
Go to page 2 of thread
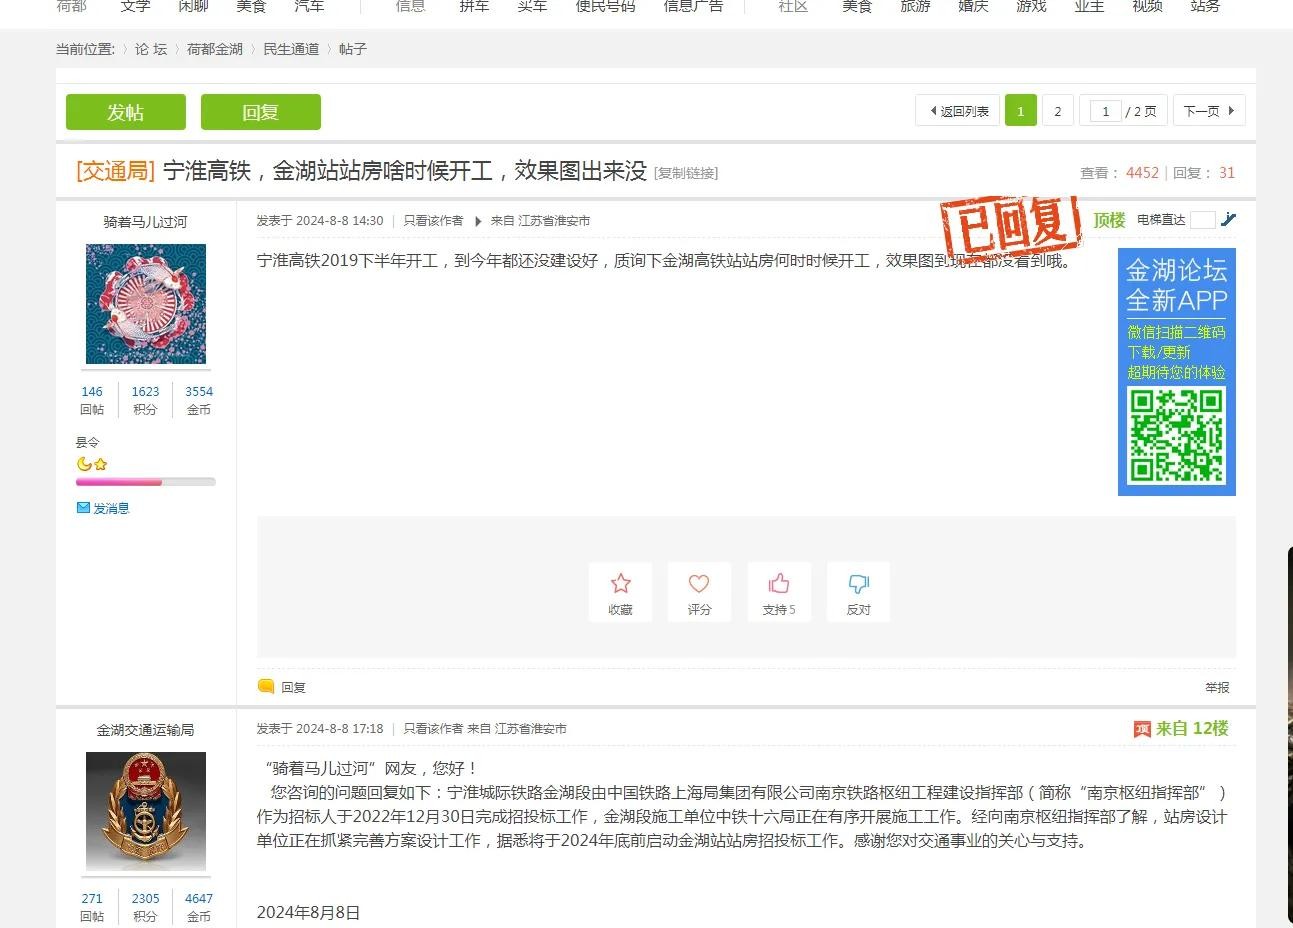[x=1057, y=111]
